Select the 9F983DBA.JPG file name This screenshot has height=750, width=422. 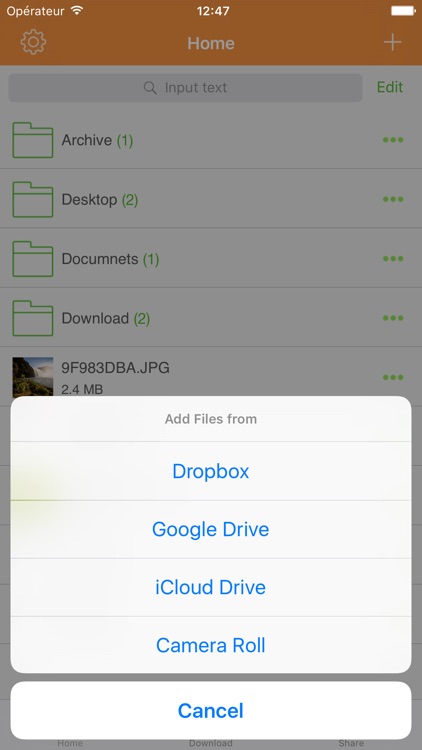[x=115, y=368]
